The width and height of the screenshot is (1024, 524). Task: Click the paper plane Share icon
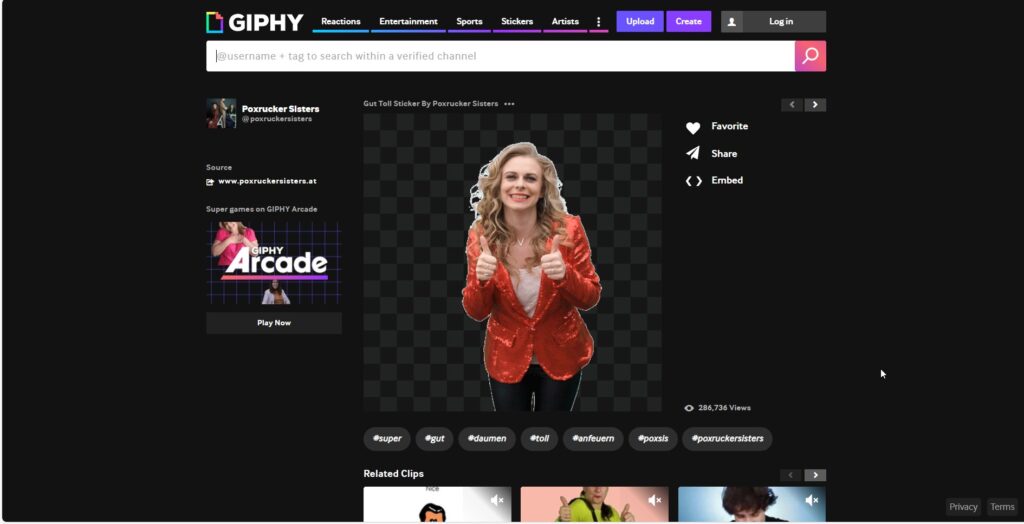tap(693, 154)
